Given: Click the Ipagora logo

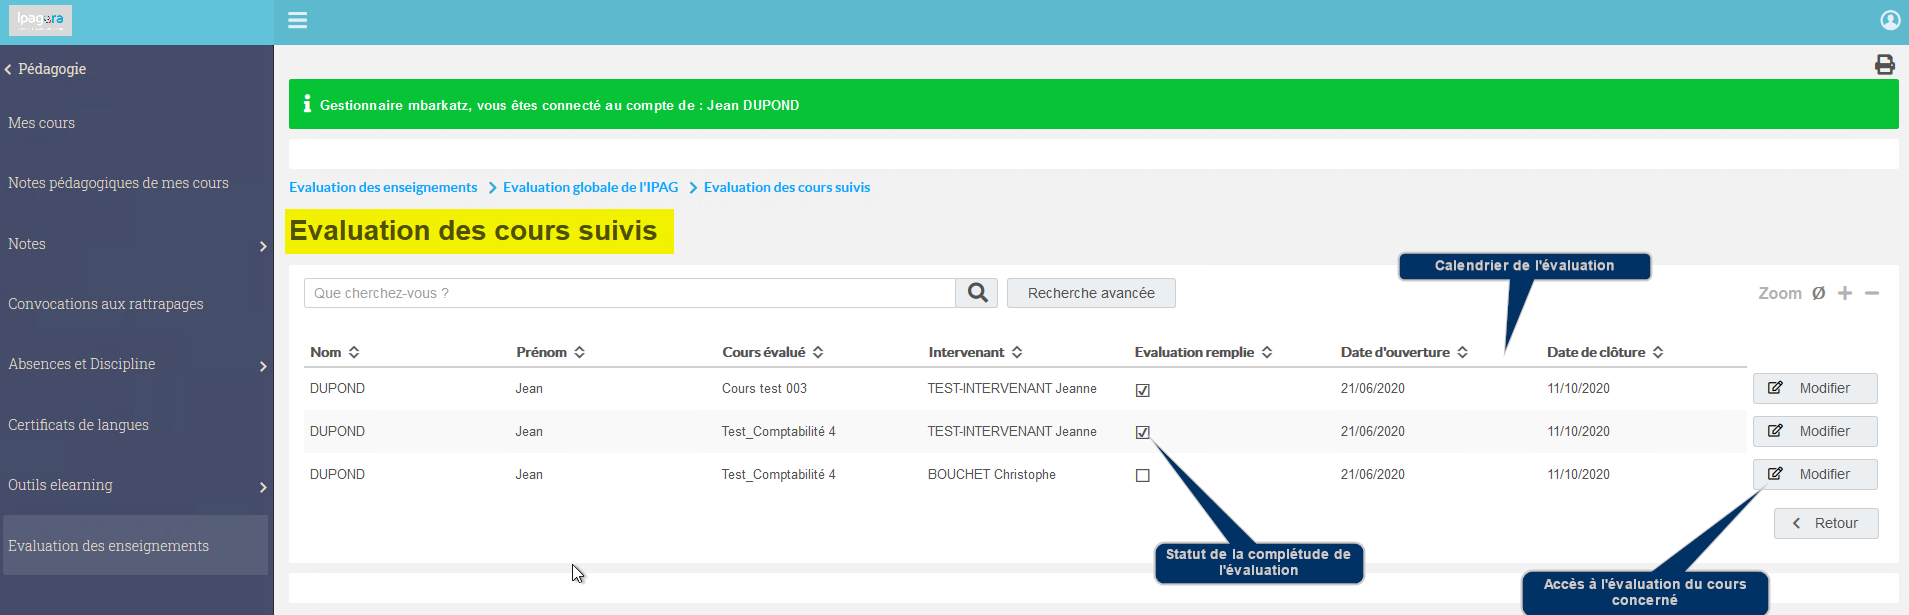Looking at the screenshot, I should coord(40,20).
